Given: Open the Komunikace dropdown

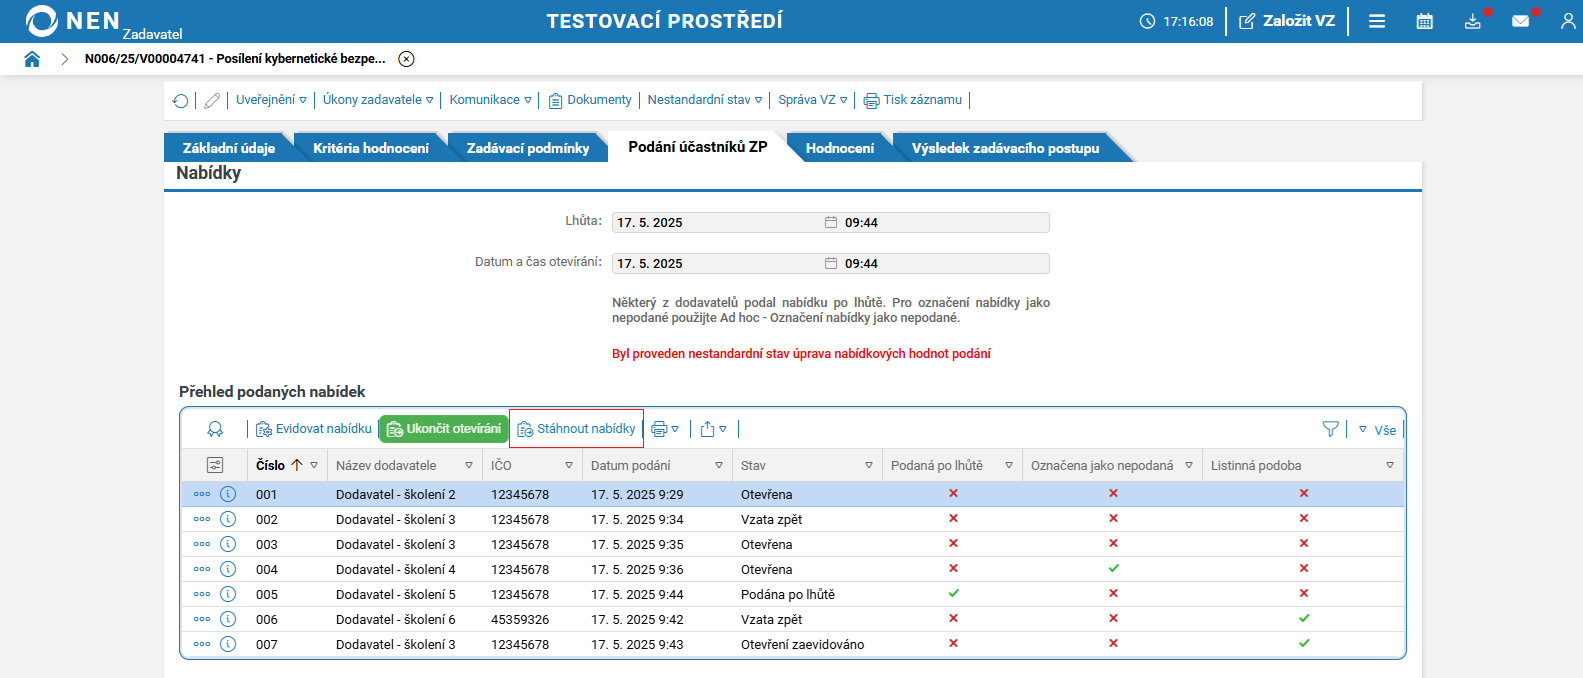Looking at the screenshot, I should click(490, 100).
